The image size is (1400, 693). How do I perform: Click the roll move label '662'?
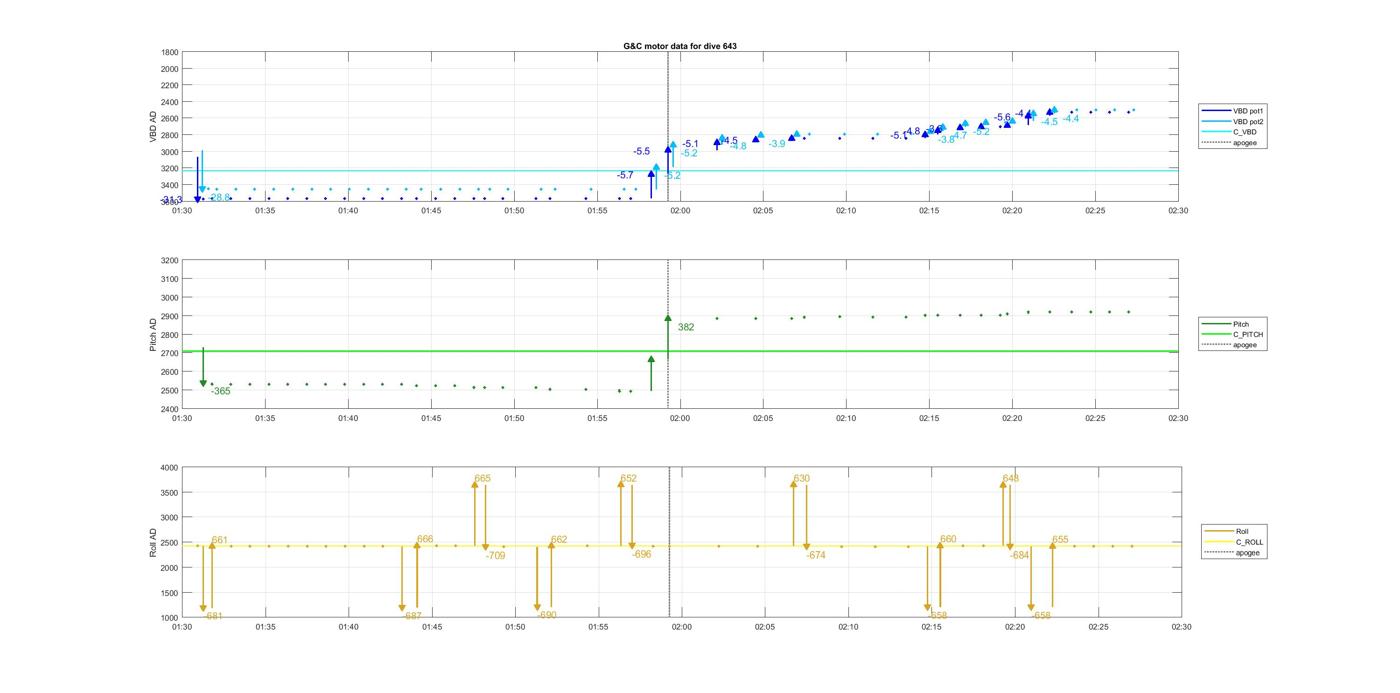[x=559, y=539]
